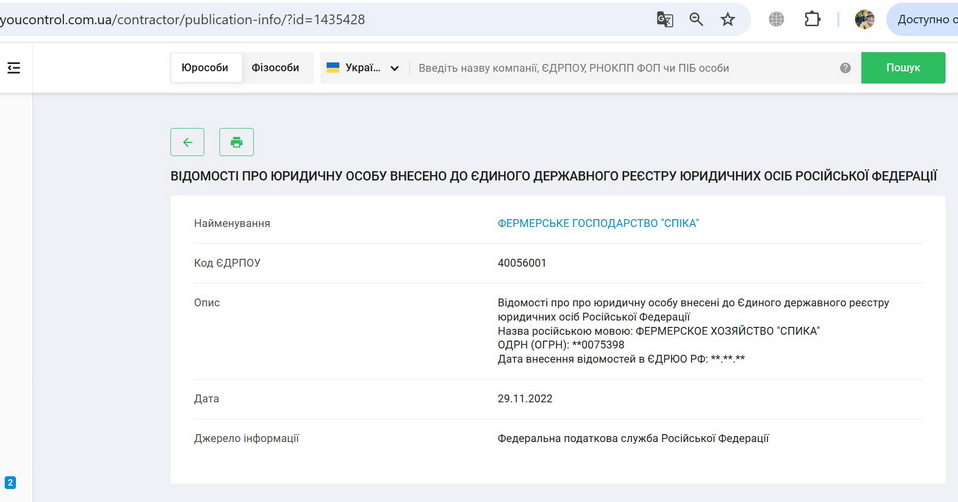
Task: Open the ФЕРМЕРСЬКЕ ГОСПОДАРСТВО "СПІКА" link
Action: [x=598, y=224]
